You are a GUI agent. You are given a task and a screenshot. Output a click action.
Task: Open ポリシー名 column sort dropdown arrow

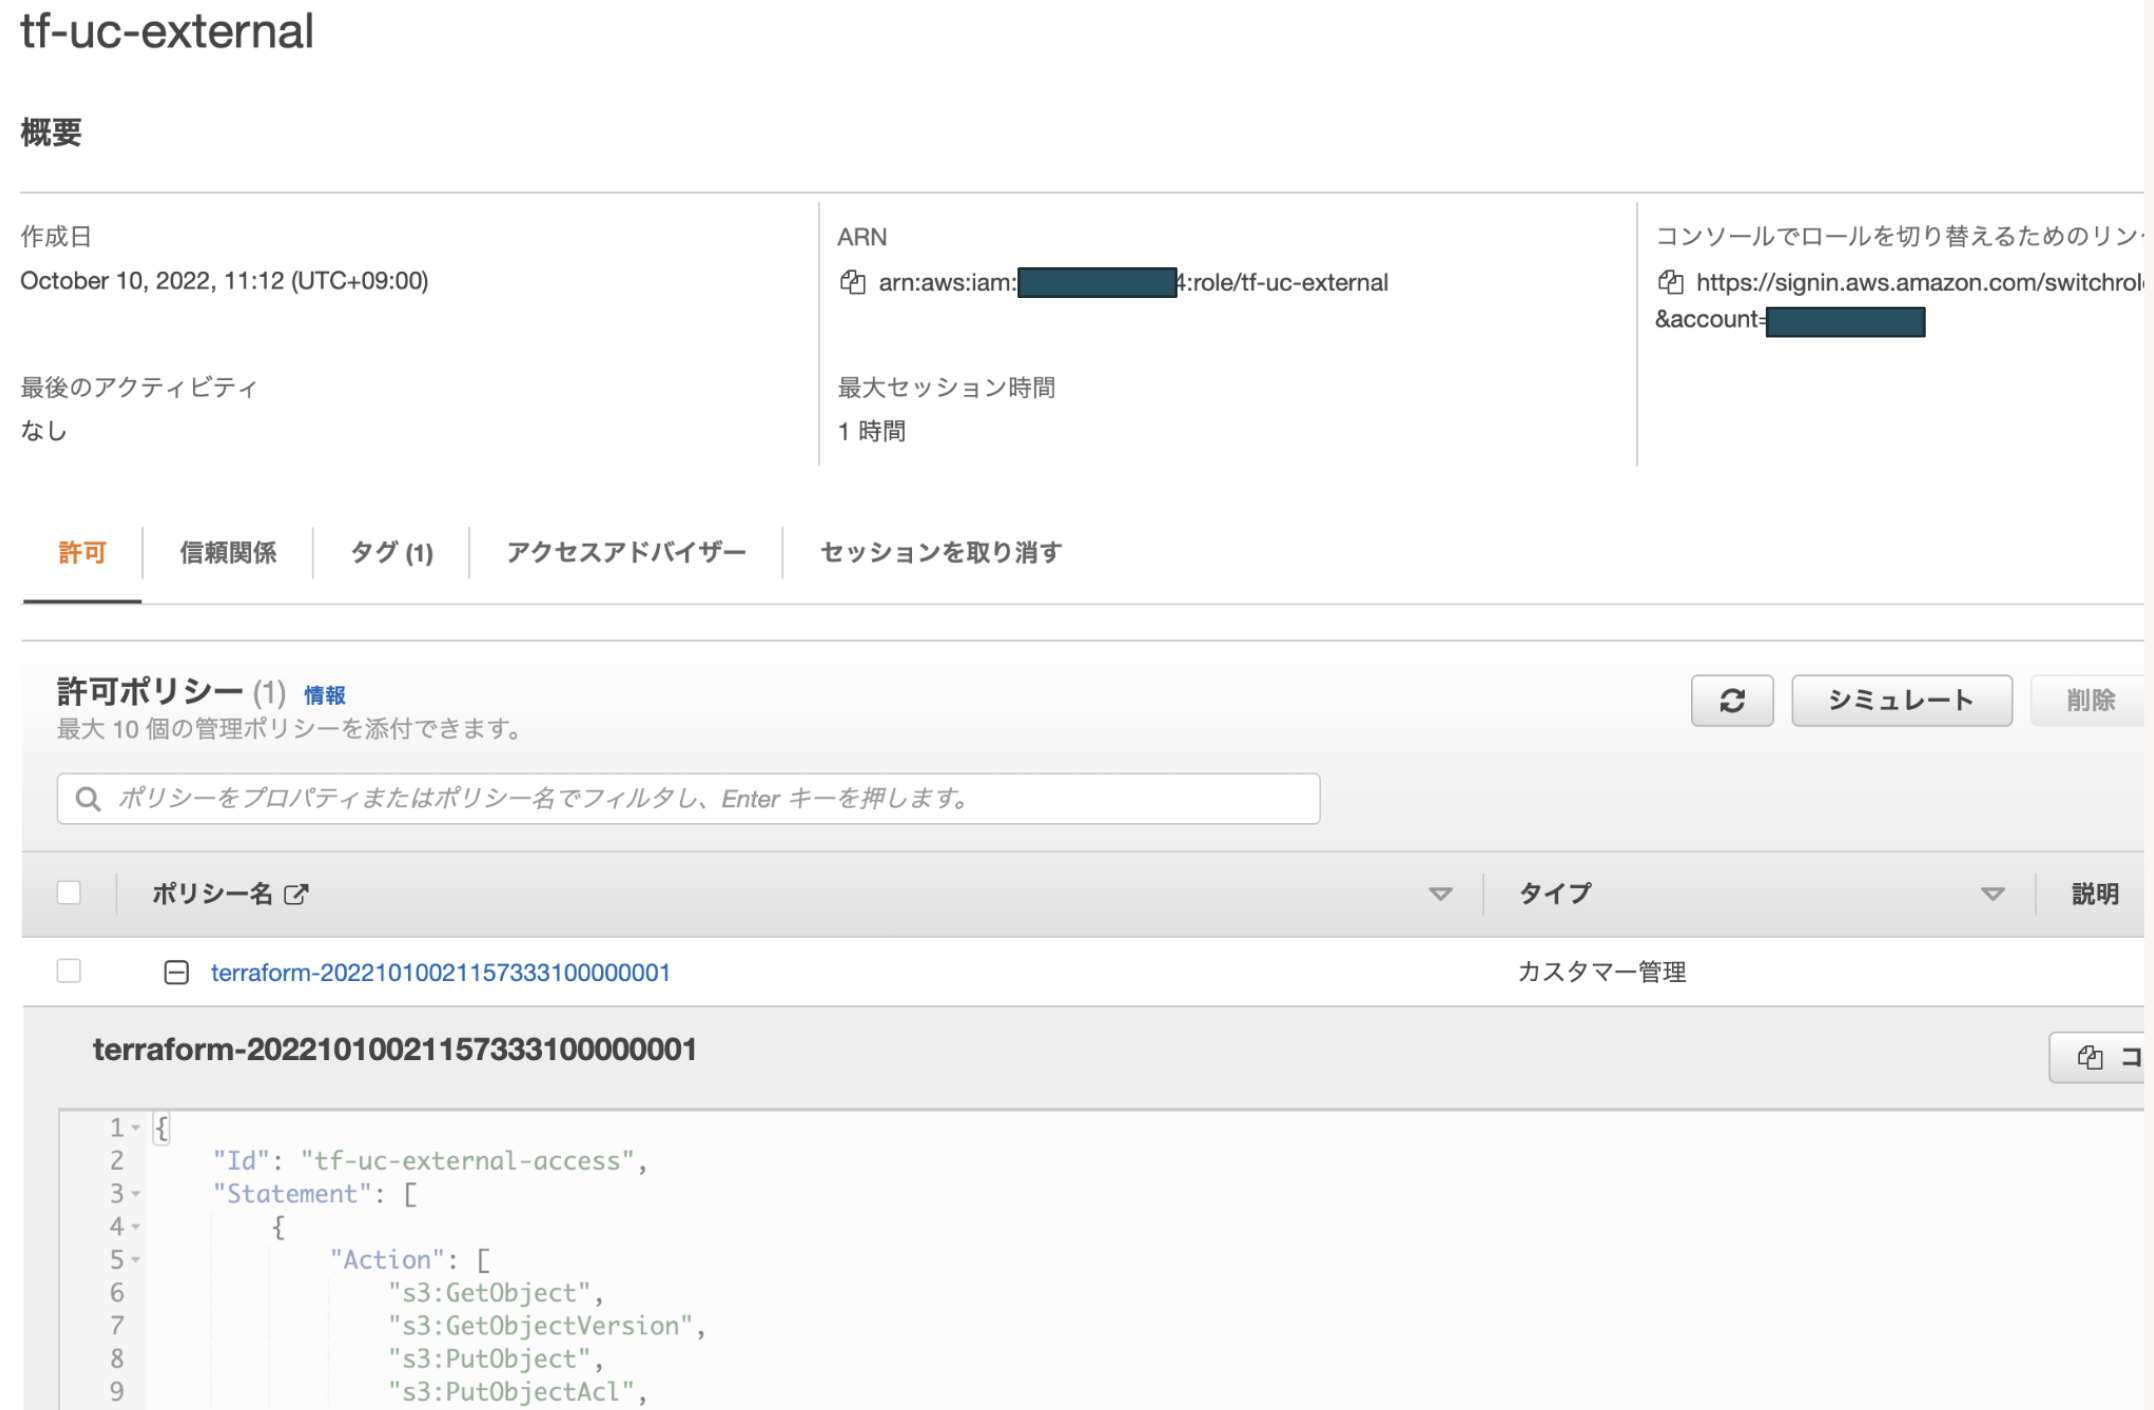(1440, 894)
